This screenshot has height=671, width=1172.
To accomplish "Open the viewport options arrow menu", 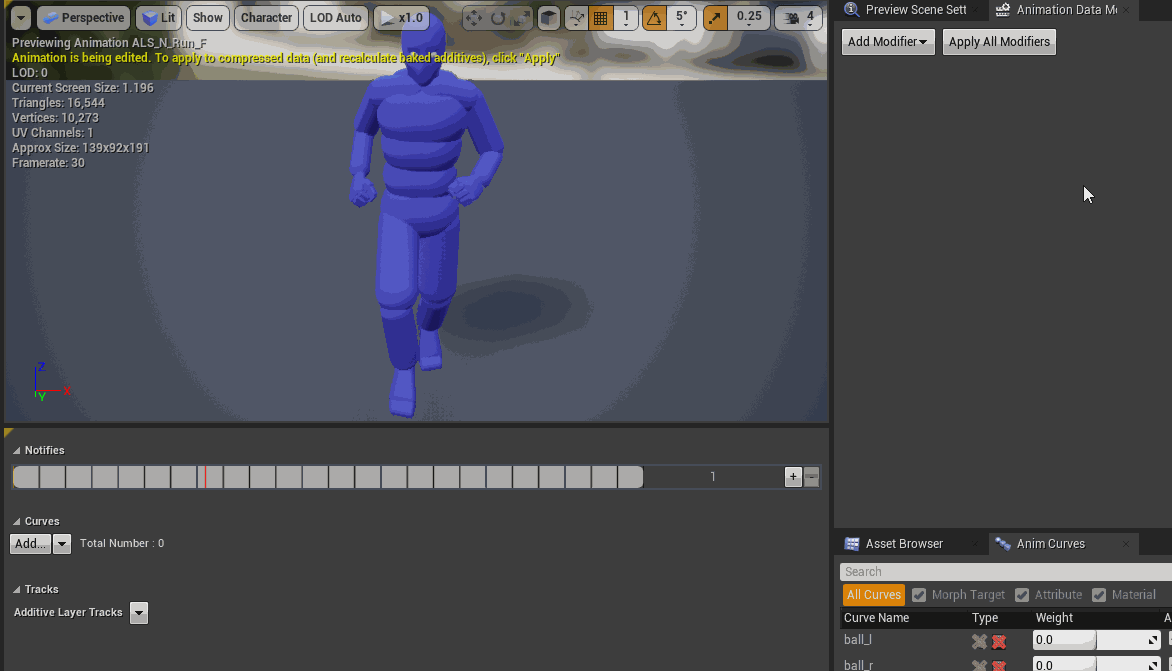I will [x=20, y=18].
